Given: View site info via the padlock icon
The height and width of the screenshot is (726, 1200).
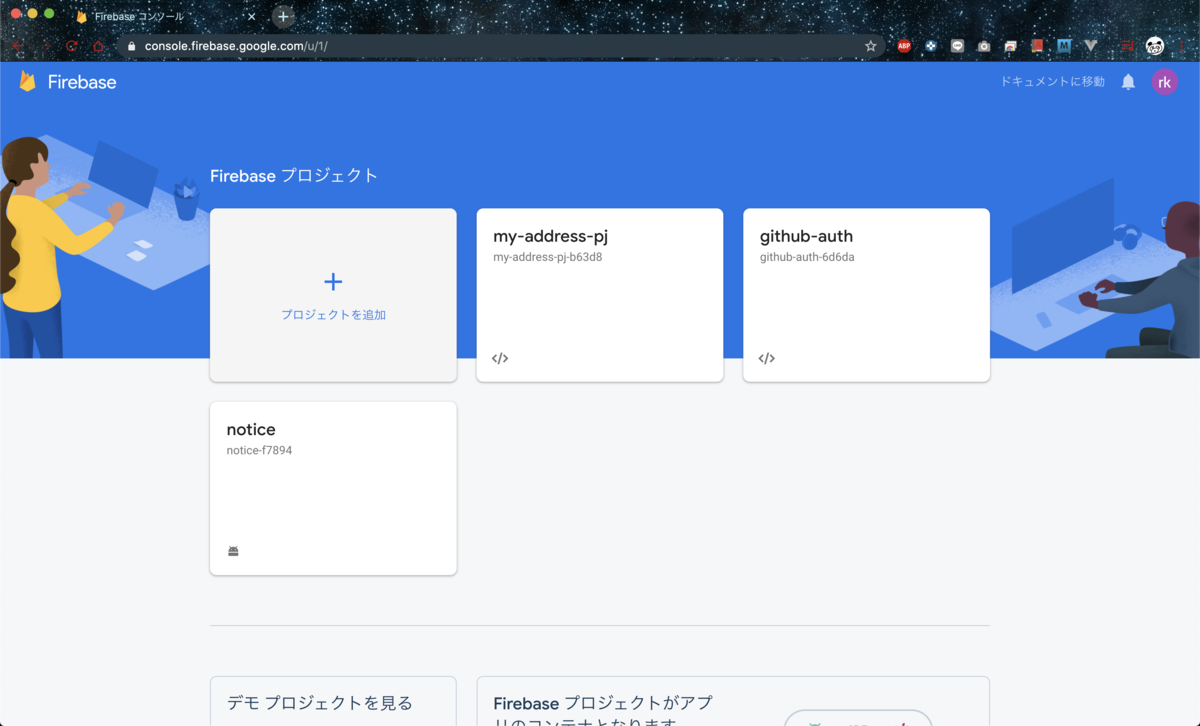Looking at the screenshot, I should coord(131,46).
